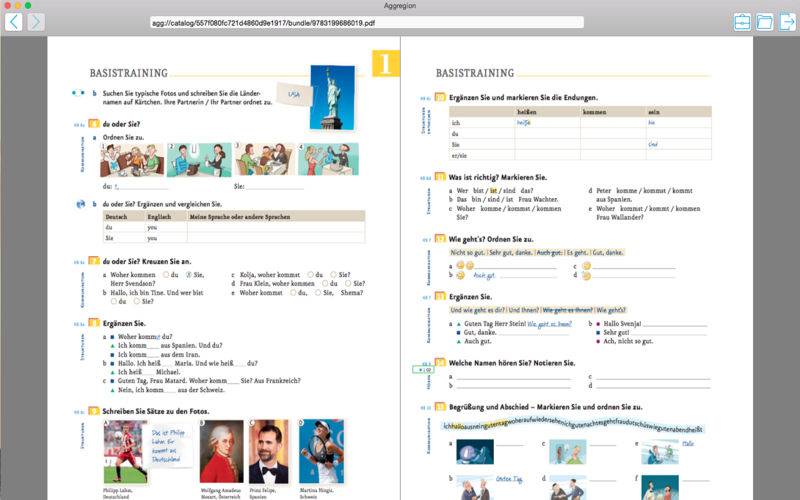Image resolution: width=800 pixels, height=500 pixels.
Task: Click the Philipp Lahm footballer photo
Action: [x=126, y=452]
